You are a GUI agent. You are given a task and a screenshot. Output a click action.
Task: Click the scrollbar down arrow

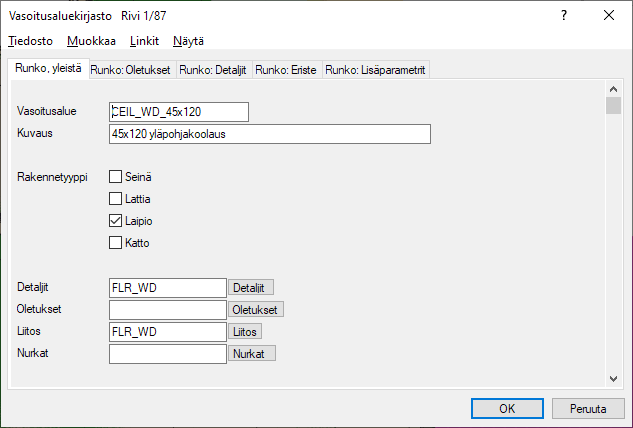(614, 377)
